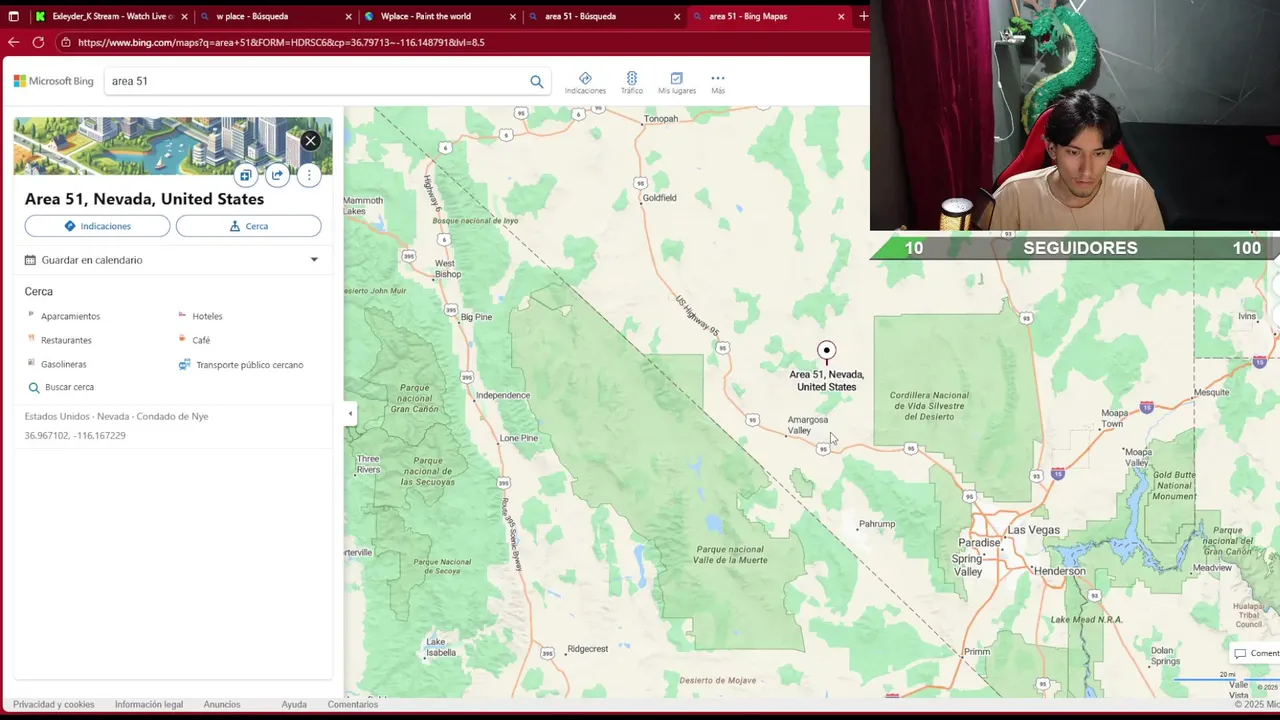1280x720 pixels.
Task: Click the Independence town label
Action: tap(503, 395)
